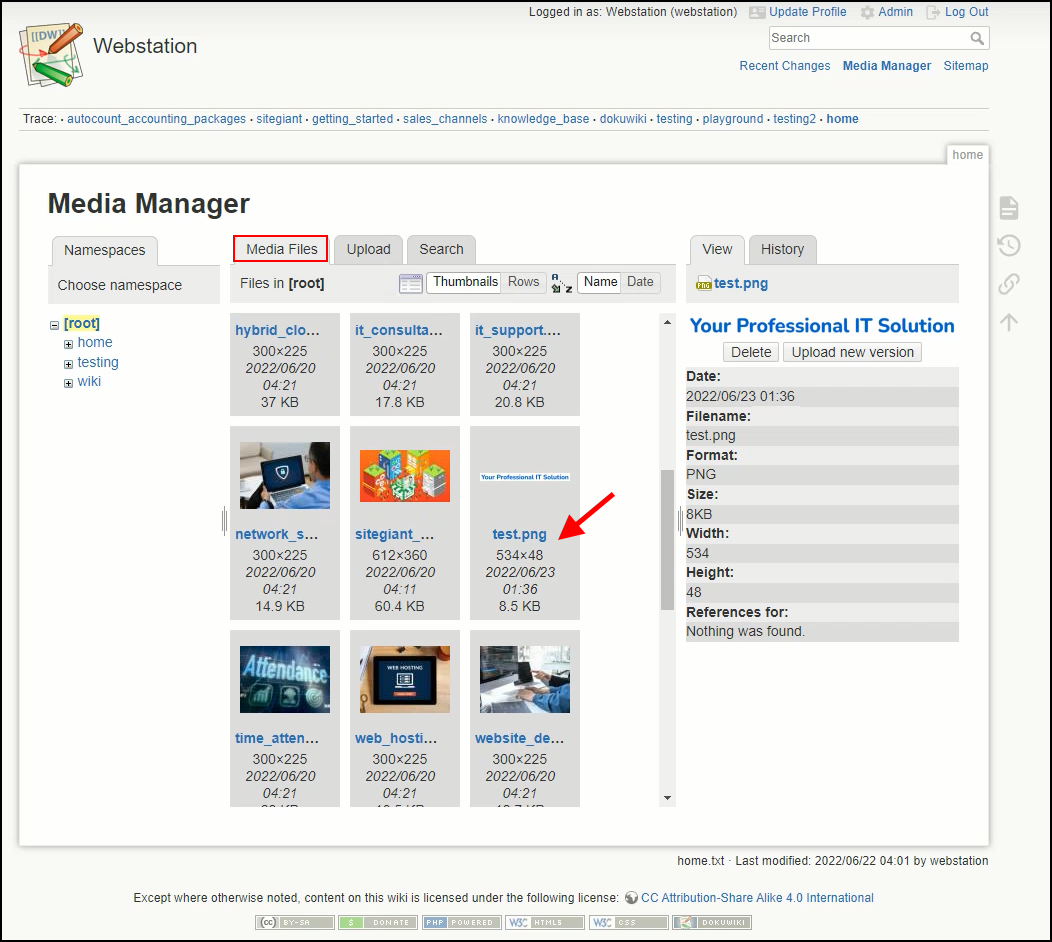1052x942 pixels.
Task: Click the file list scroll up arrow
Action: 667,323
